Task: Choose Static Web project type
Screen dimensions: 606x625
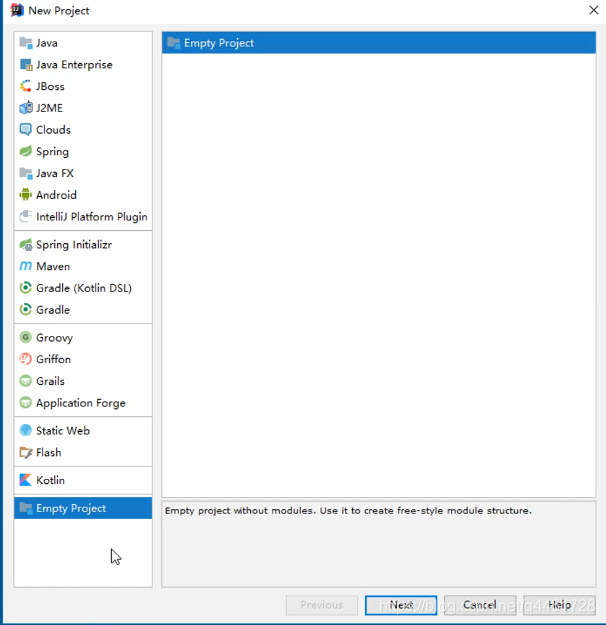Action: pos(83,430)
